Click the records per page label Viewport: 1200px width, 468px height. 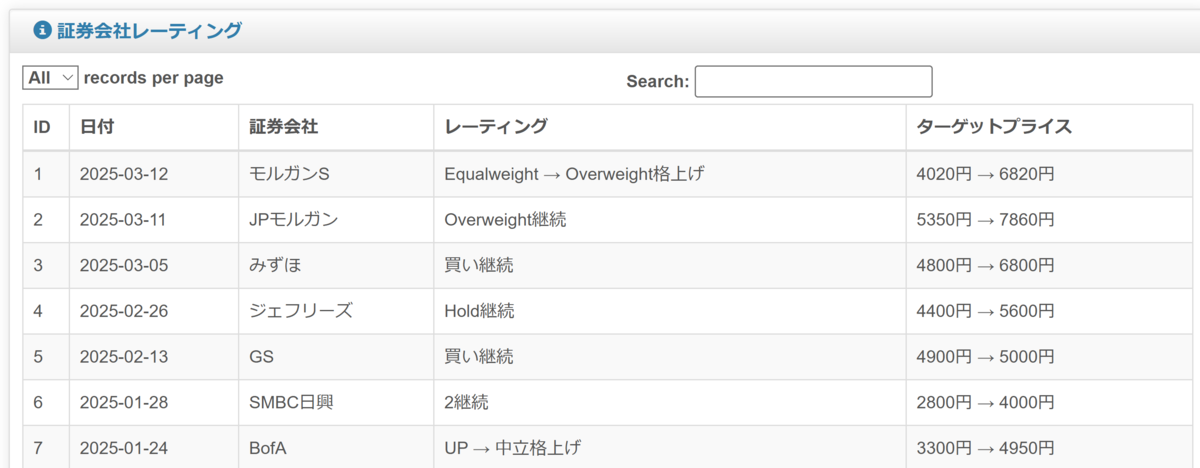(154, 78)
